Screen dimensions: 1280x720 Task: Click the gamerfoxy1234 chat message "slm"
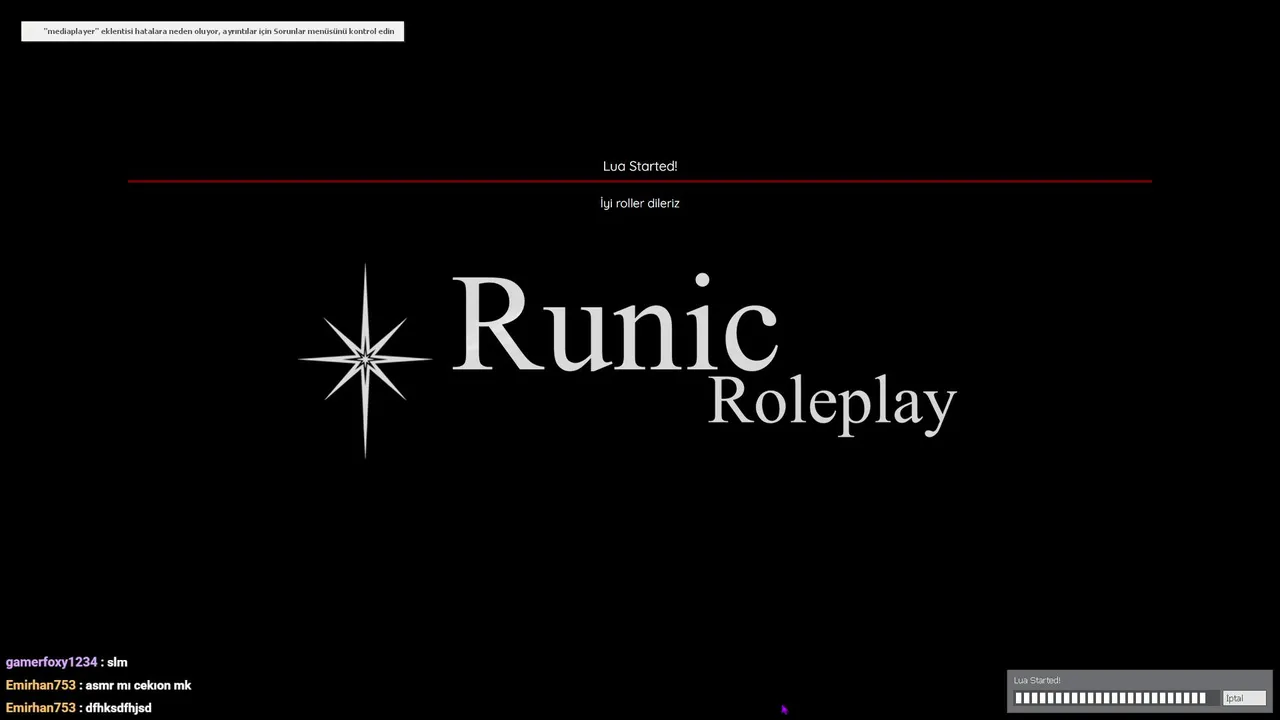tap(117, 662)
